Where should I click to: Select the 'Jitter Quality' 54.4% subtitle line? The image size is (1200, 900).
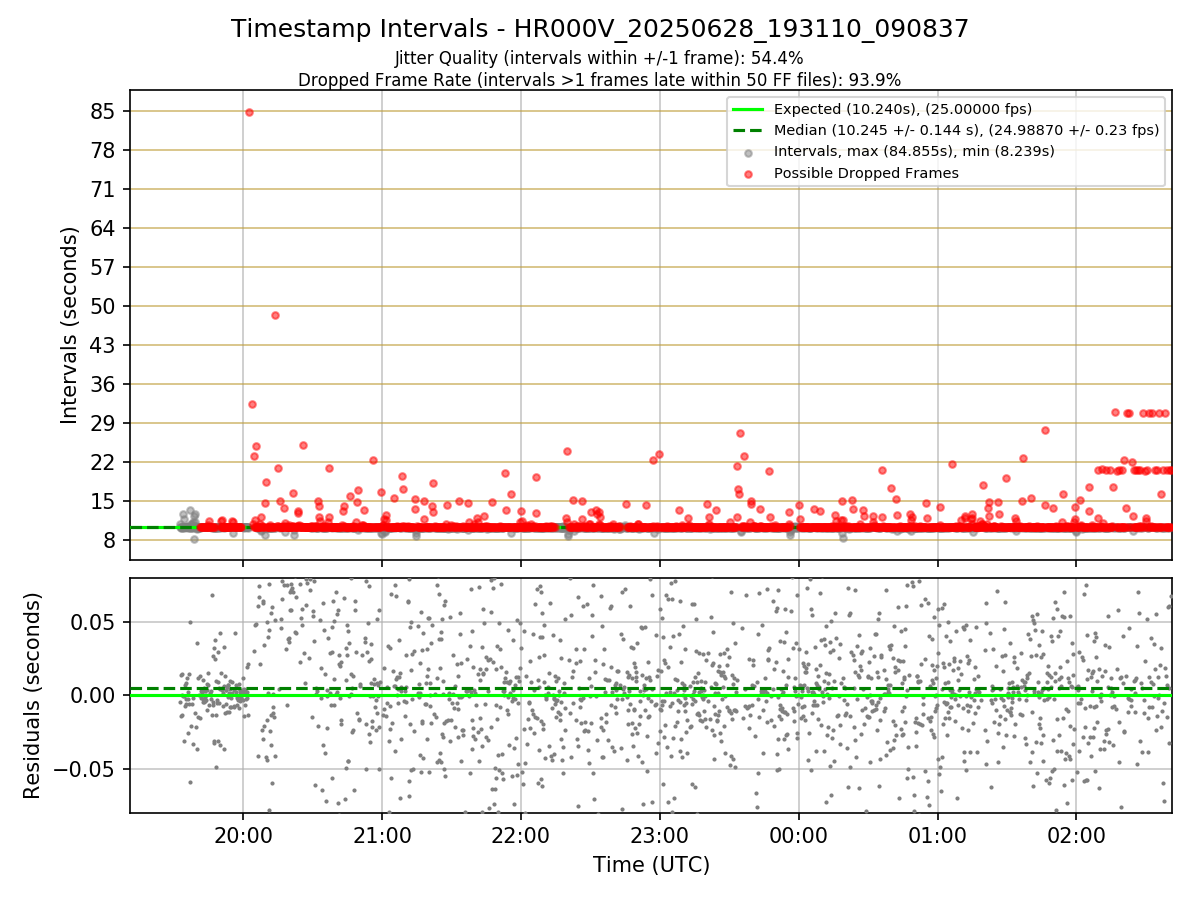(599, 58)
